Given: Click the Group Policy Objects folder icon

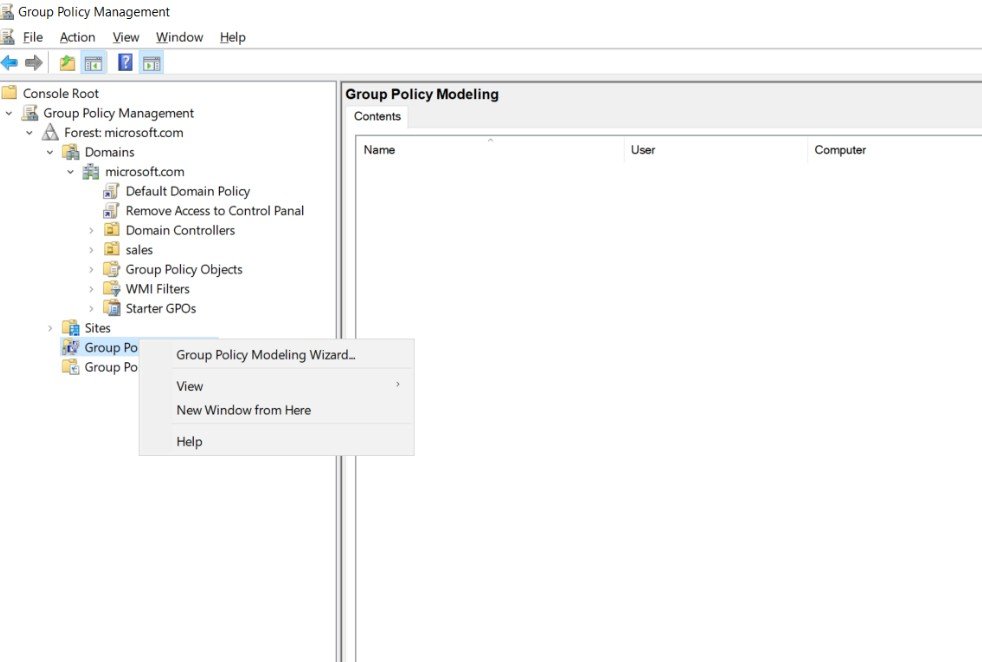Looking at the screenshot, I should (x=111, y=269).
